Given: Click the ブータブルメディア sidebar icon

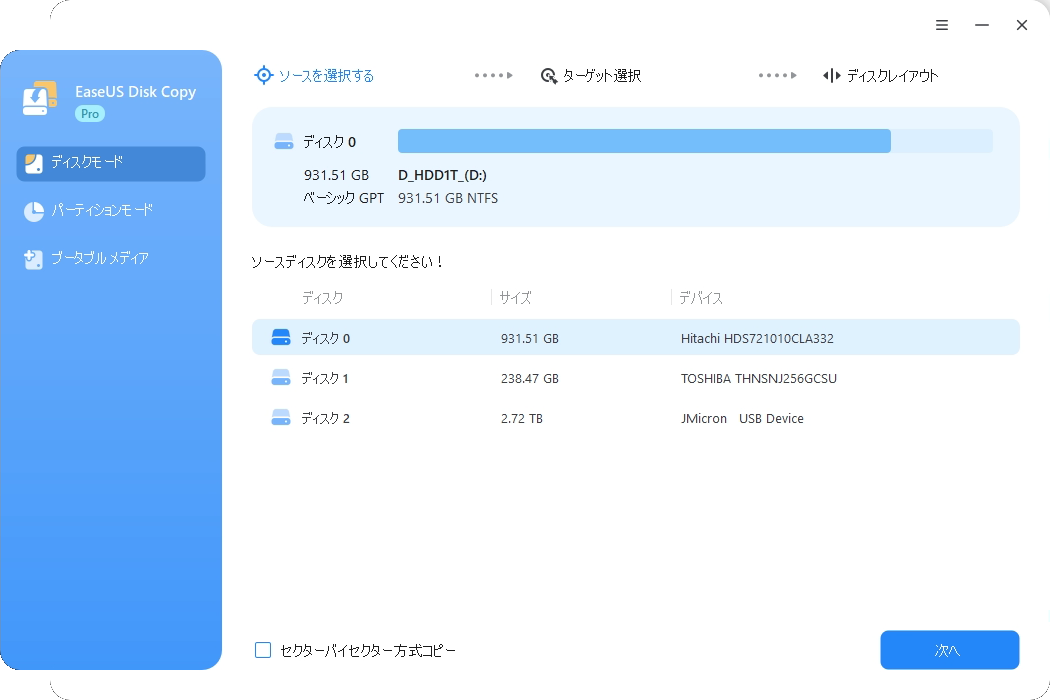Looking at the screenshot, I should pos(33,259).
